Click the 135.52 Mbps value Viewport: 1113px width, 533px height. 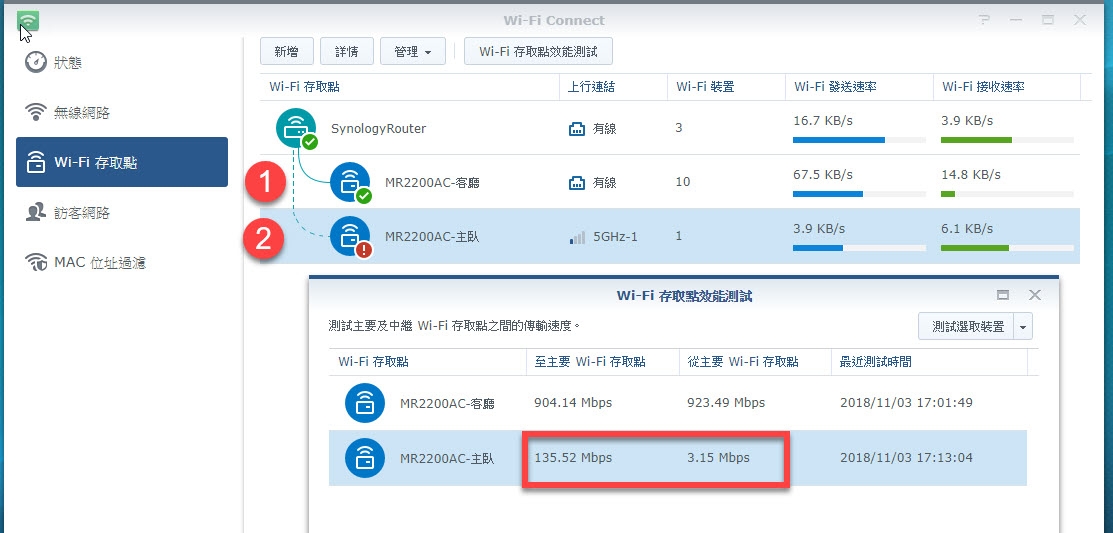[x=573, y=458]
